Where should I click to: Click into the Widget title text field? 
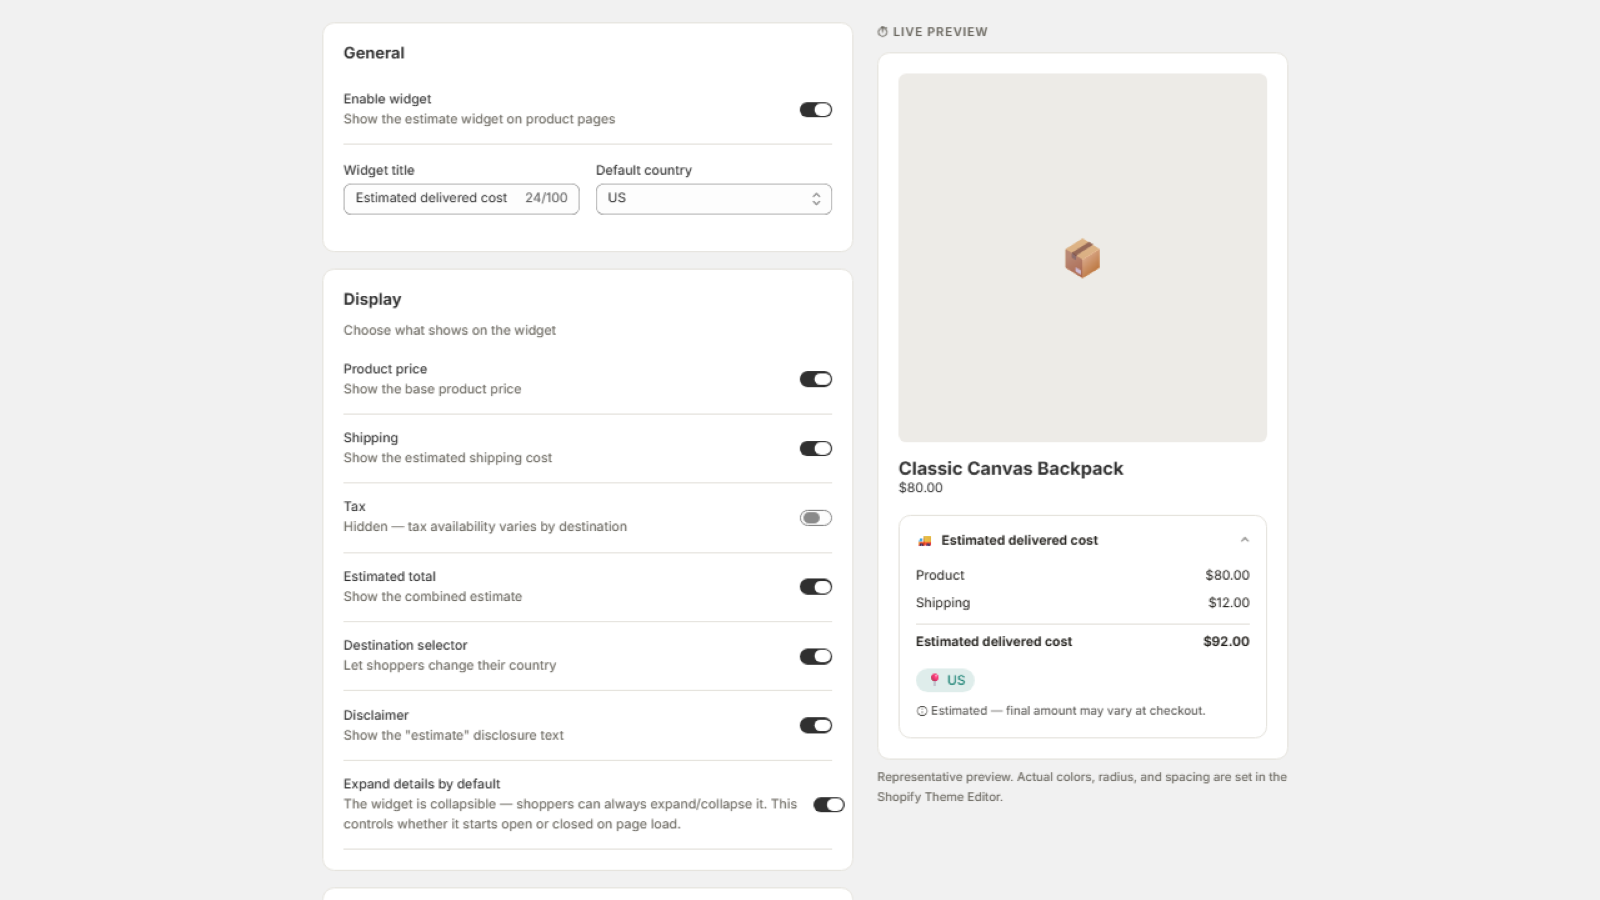tap(461, 198)
